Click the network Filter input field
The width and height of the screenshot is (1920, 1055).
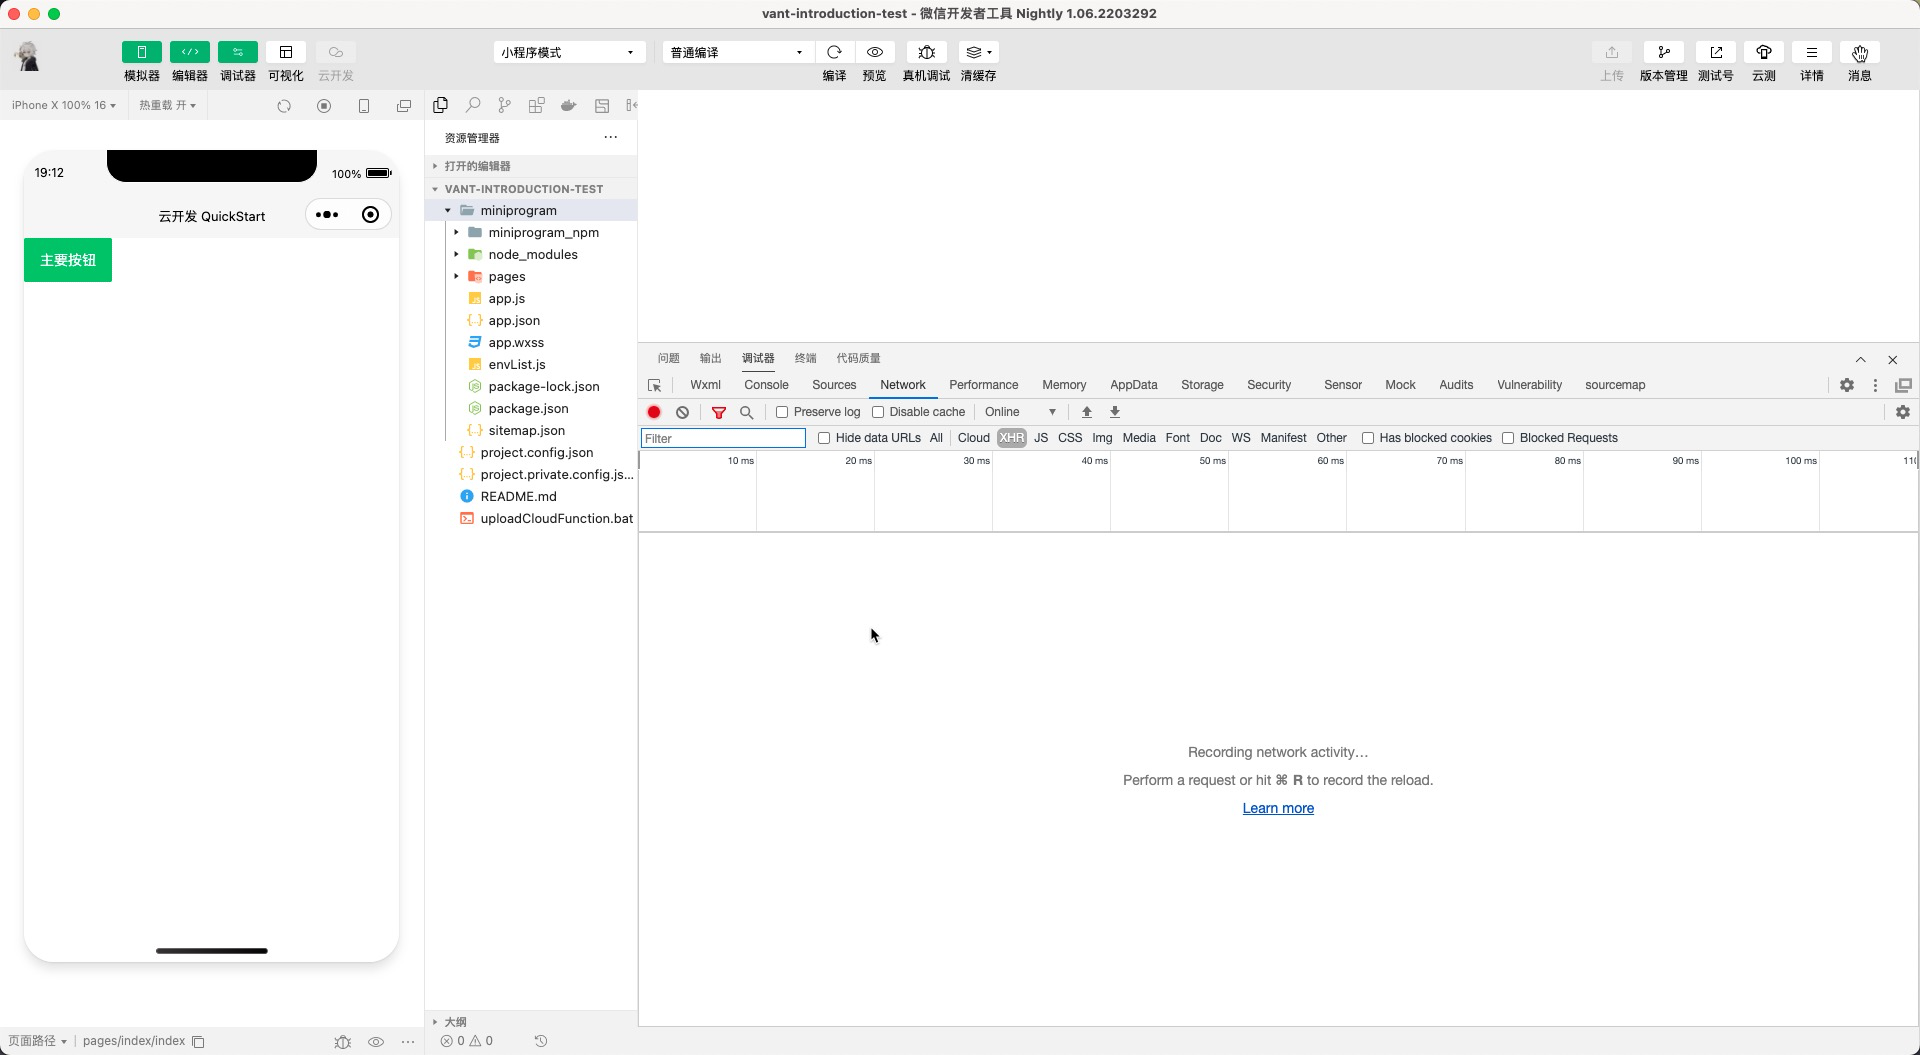pyautogui.click(x=723, y=438)
